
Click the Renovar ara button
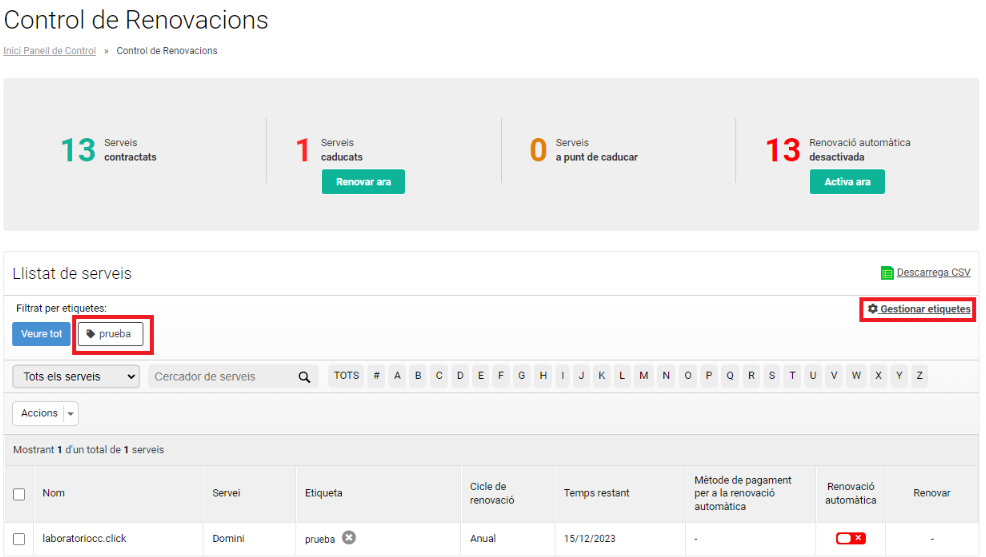tap(363, 182)
